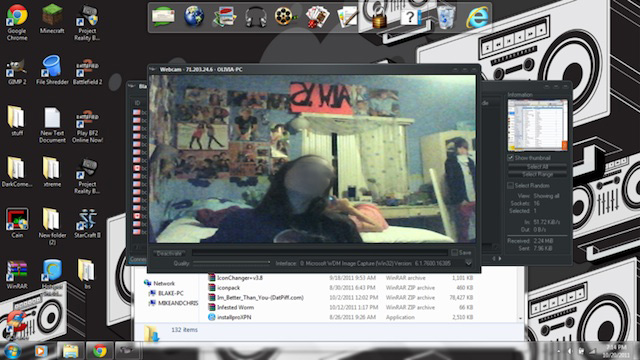Image resolution: width=640 pixels, height=360 pixels.
Task: Switch to Google Chrome on the taskbar
Action: coord(99,351)
